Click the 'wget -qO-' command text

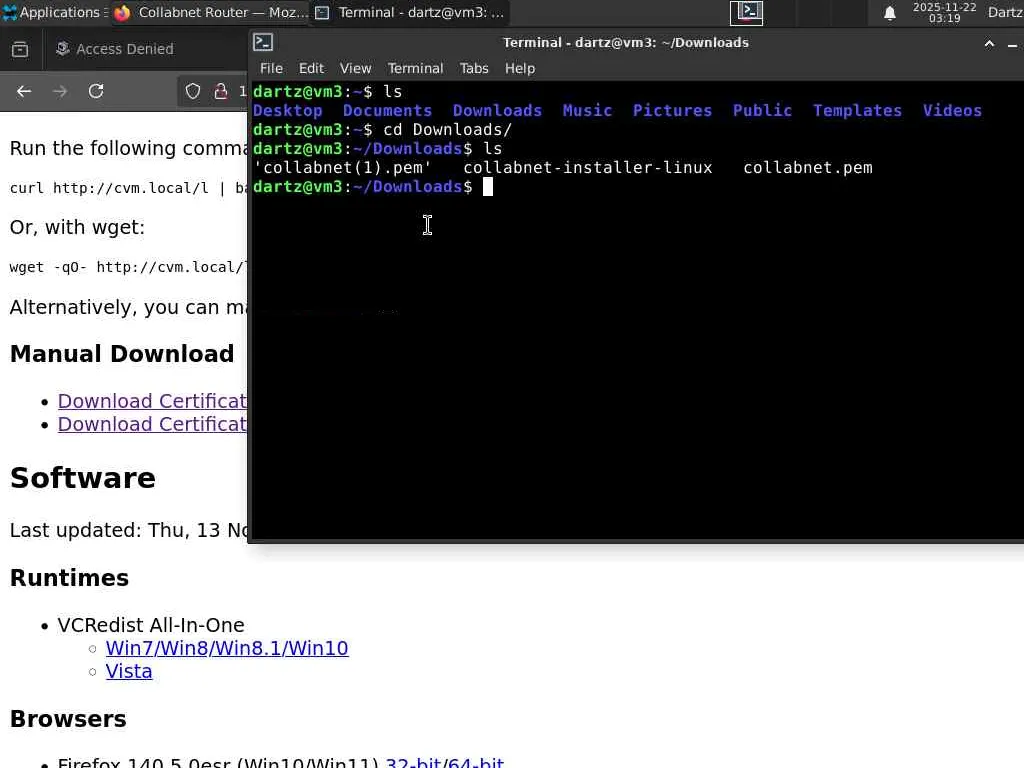click(48, 268)
